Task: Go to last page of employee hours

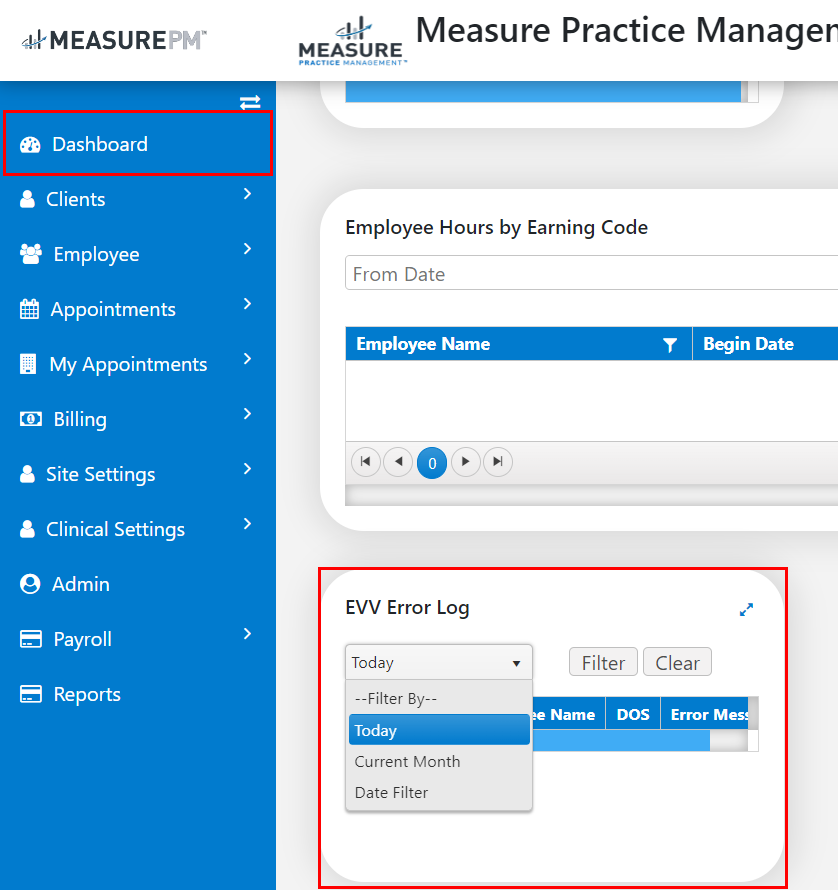Action: click(x=498, y=462)
